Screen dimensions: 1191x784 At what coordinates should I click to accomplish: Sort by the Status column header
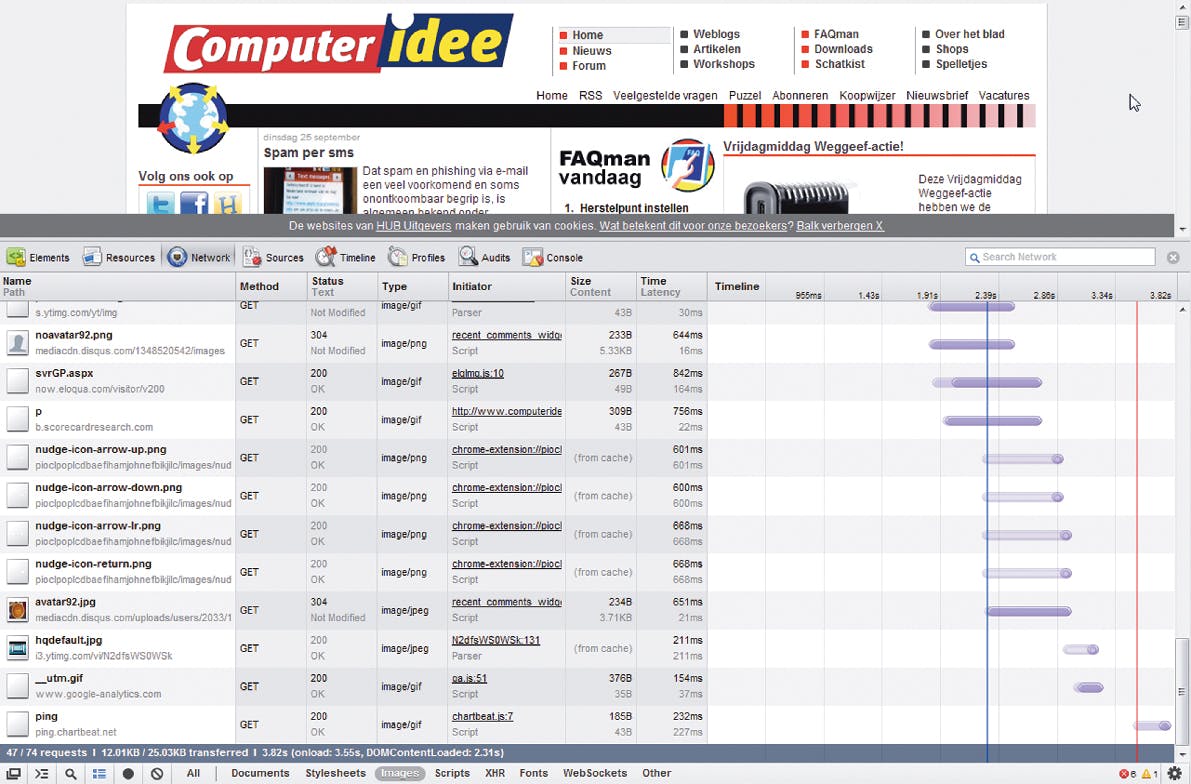342,286
